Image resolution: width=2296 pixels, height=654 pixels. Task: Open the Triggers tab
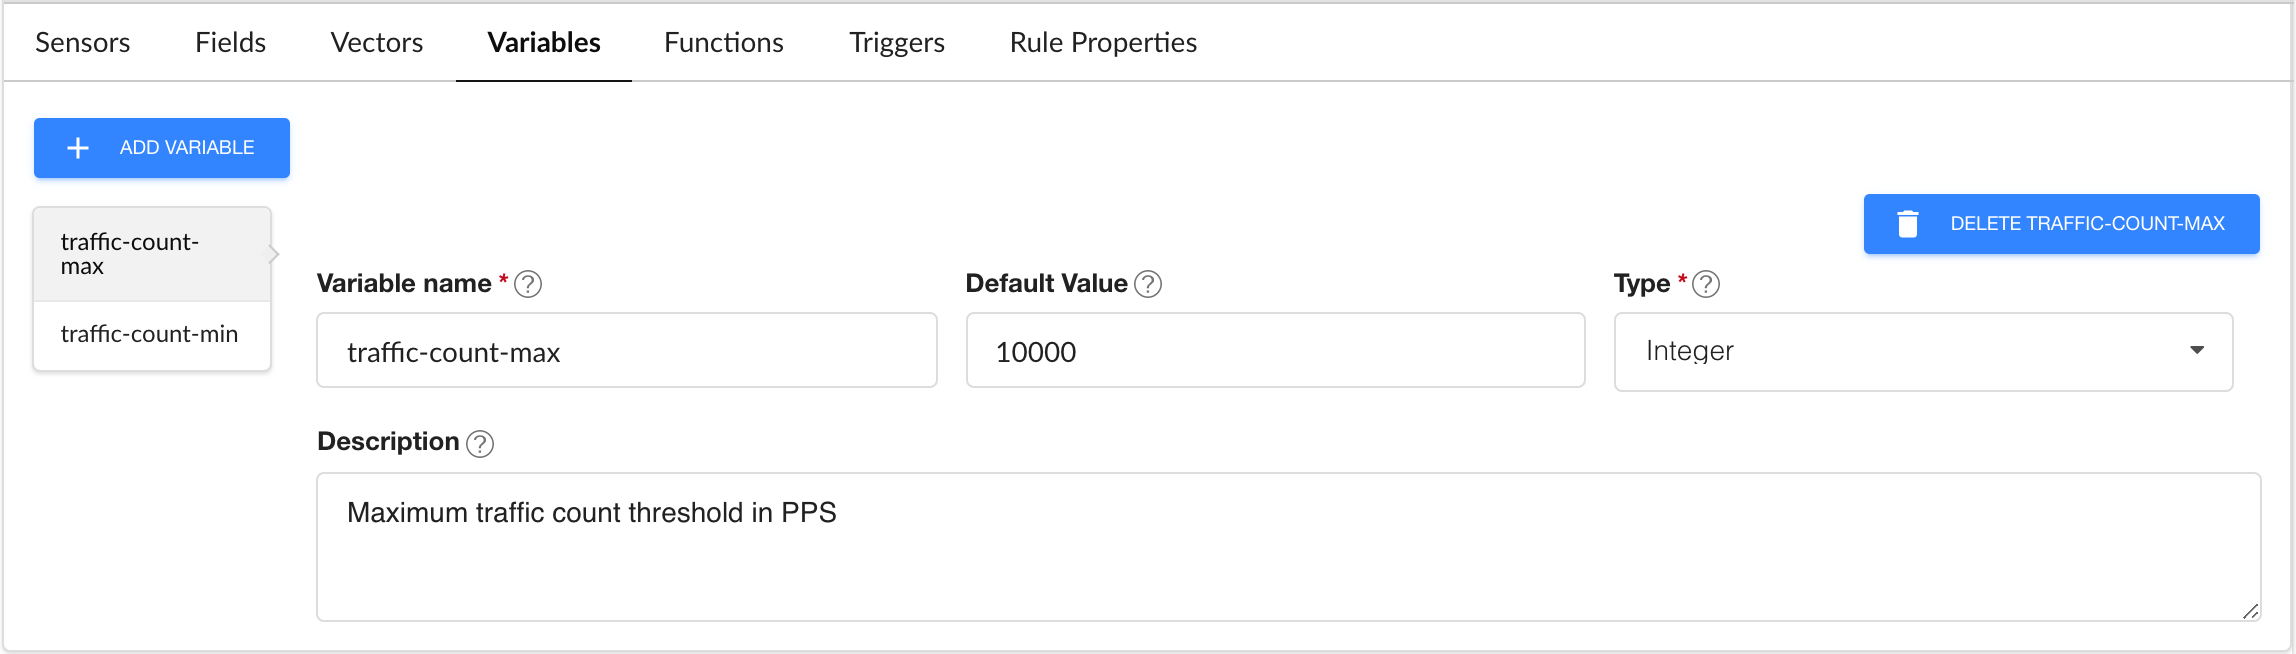click(x=897, y=43)
